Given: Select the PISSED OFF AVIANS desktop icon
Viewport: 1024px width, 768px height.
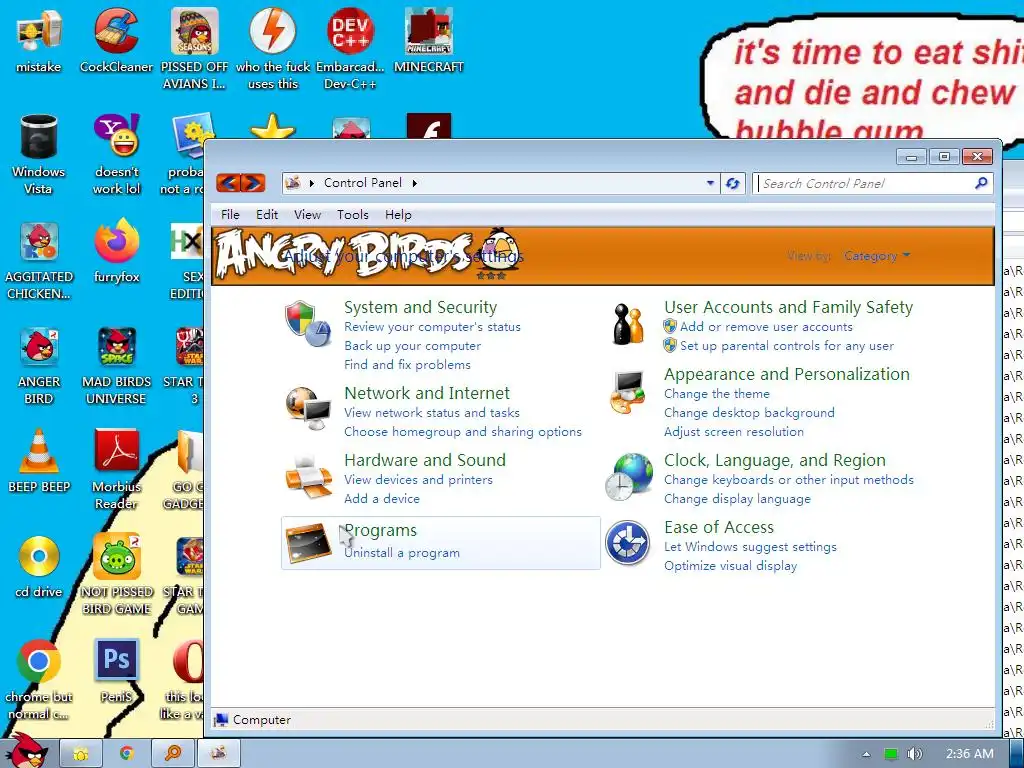Looking at the screenshot, I should (195, 31).
